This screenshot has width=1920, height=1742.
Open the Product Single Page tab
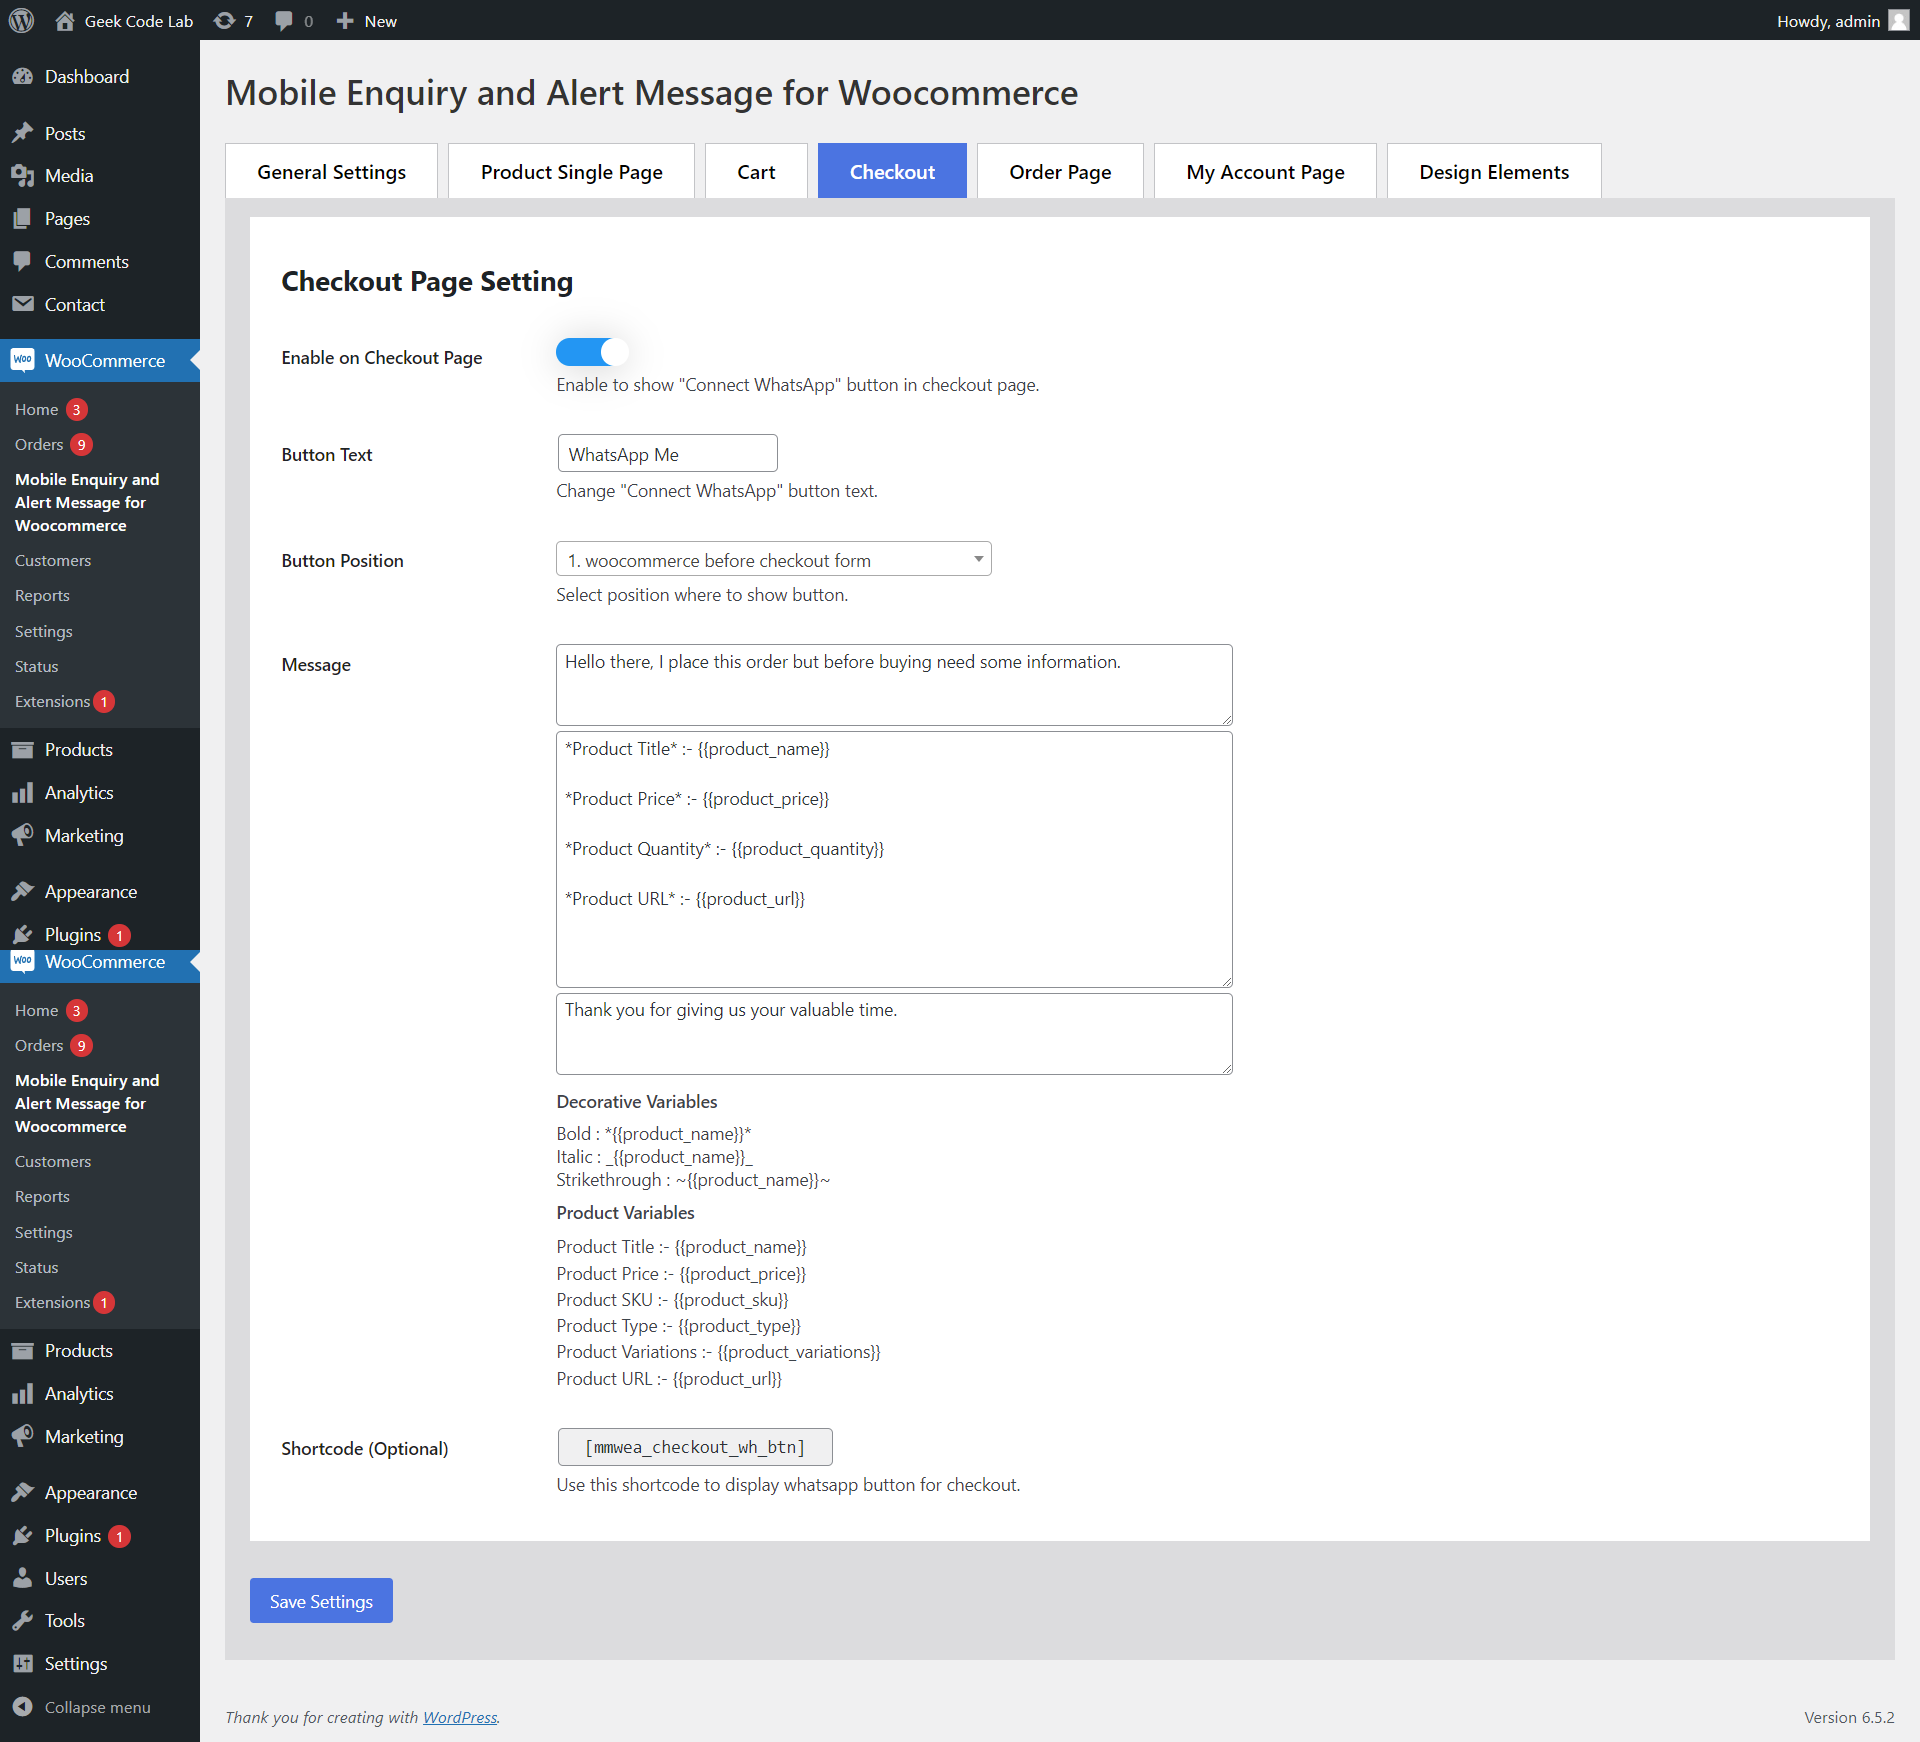[x=571, y=172]
